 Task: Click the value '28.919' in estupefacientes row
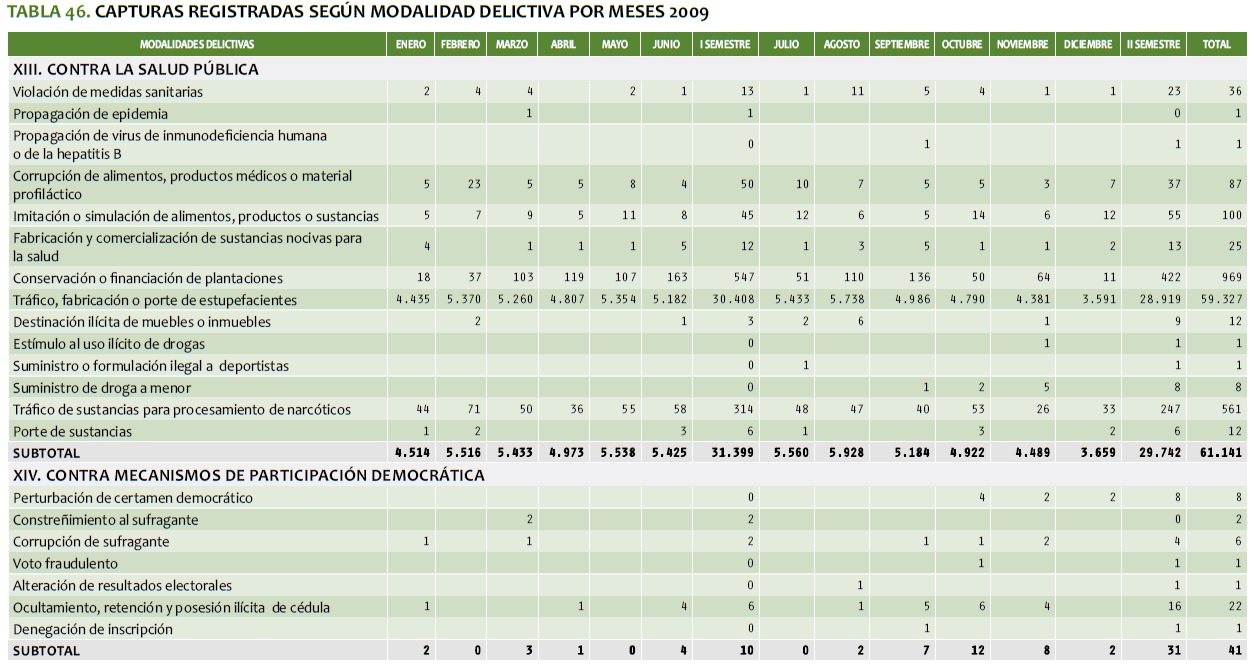click(x=1160, y=300)
